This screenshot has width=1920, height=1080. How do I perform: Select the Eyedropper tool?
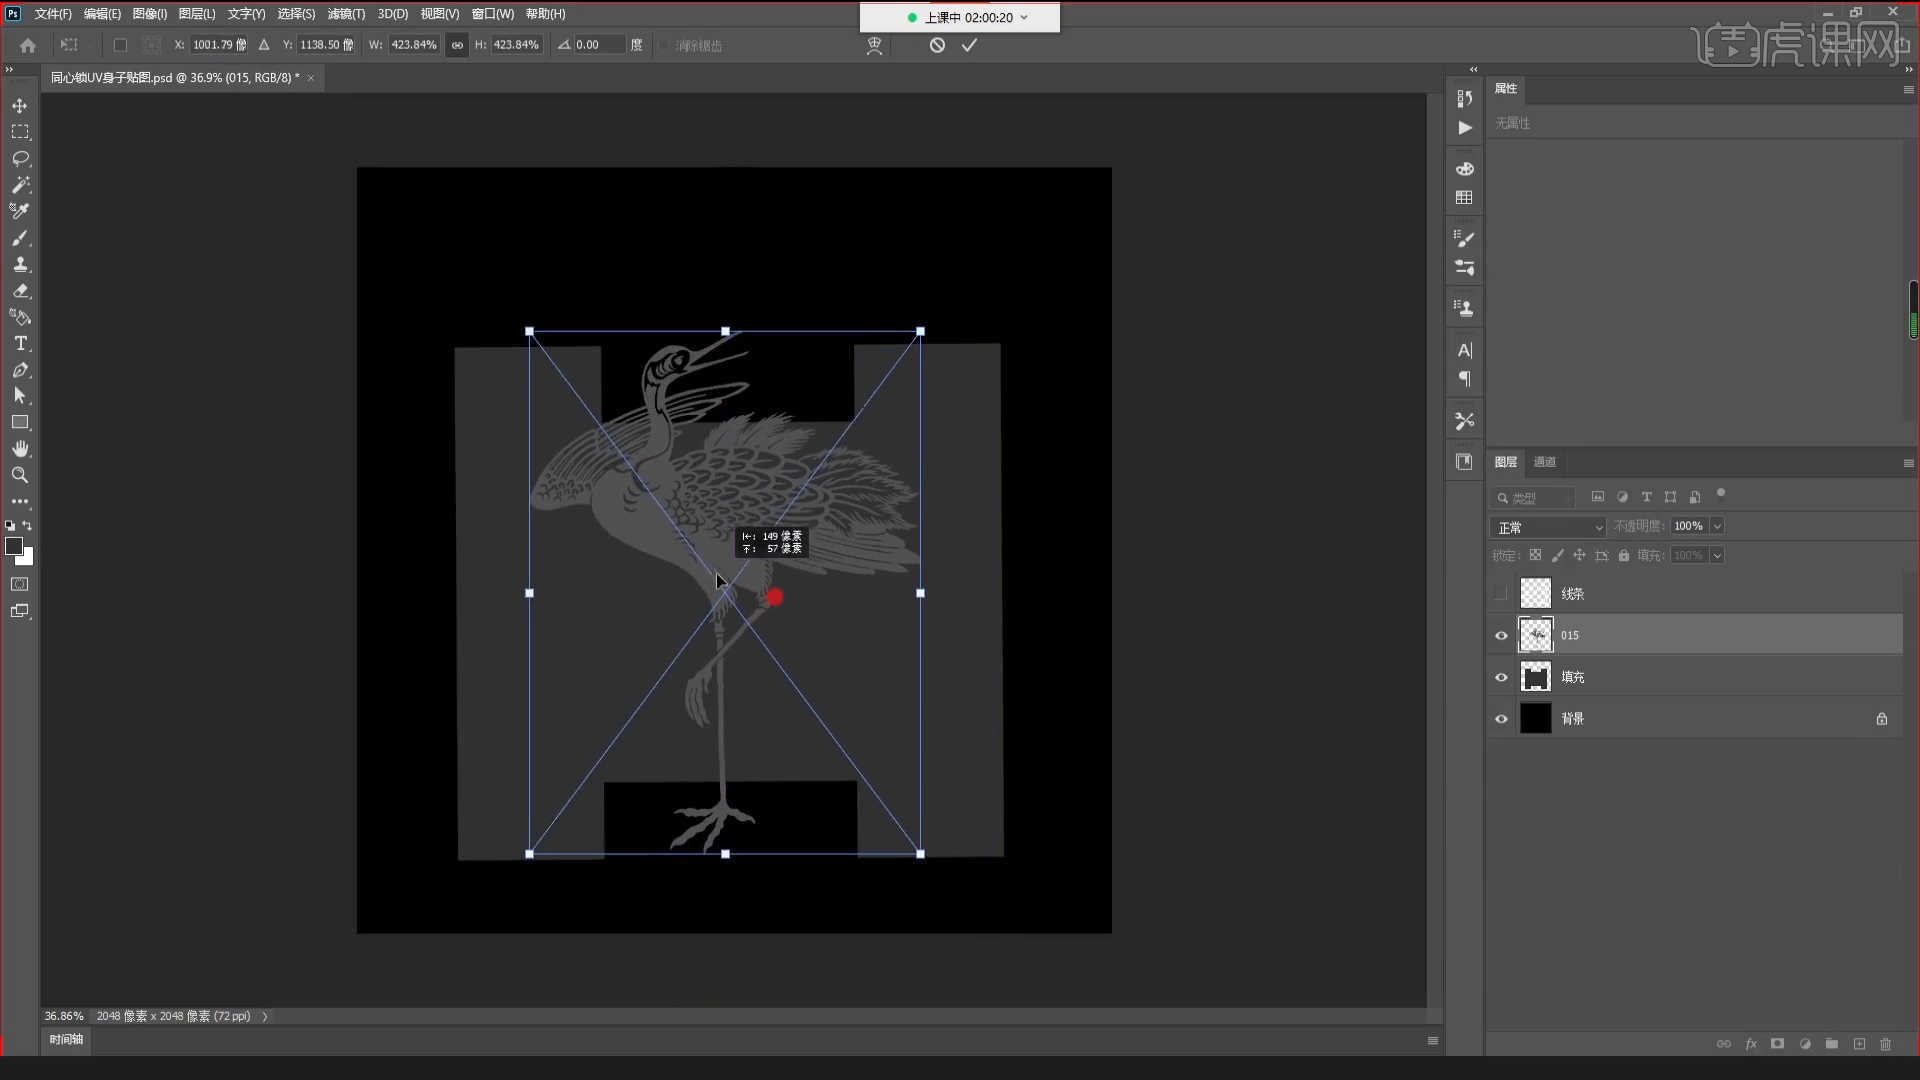(x=20, y=211)
